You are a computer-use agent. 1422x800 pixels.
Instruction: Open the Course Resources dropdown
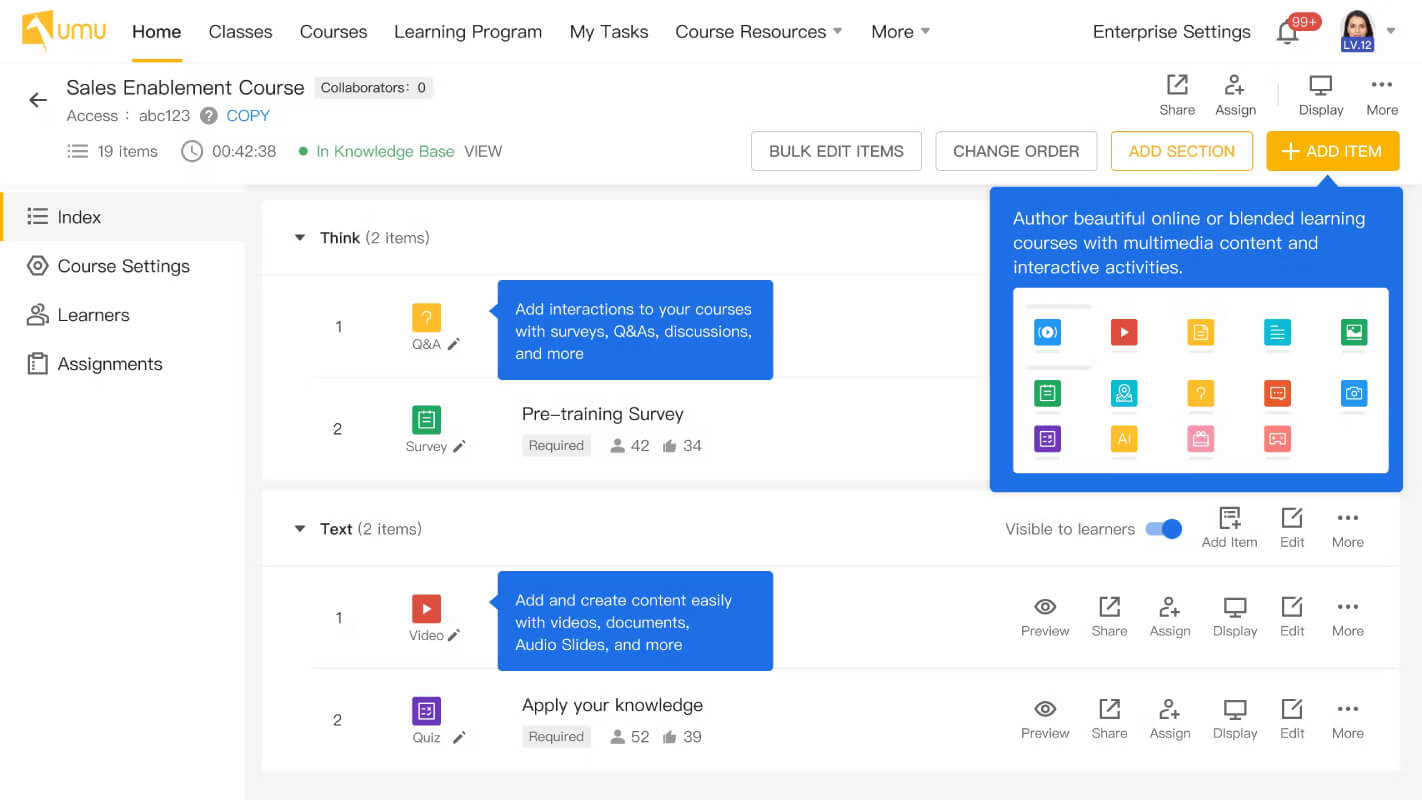point(759,32)
